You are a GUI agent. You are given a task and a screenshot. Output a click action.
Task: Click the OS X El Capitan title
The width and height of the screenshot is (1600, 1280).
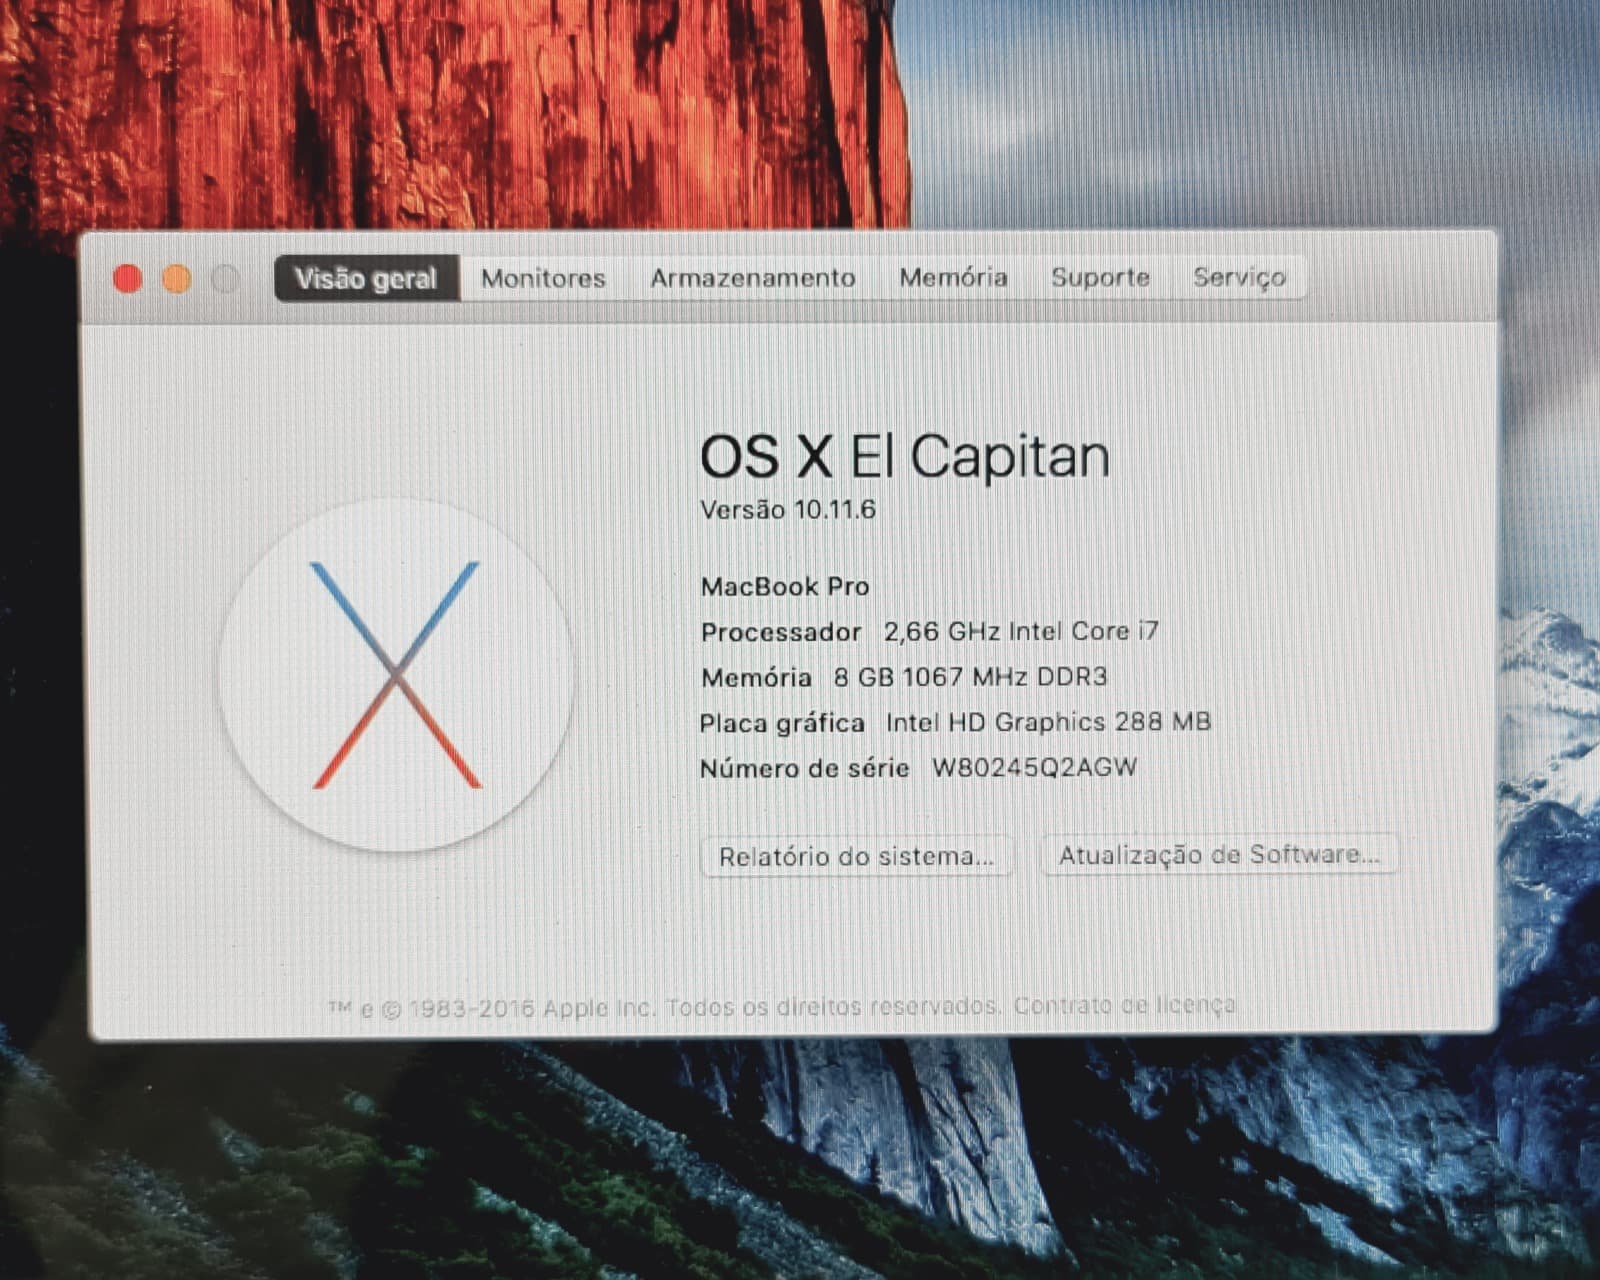904,456
